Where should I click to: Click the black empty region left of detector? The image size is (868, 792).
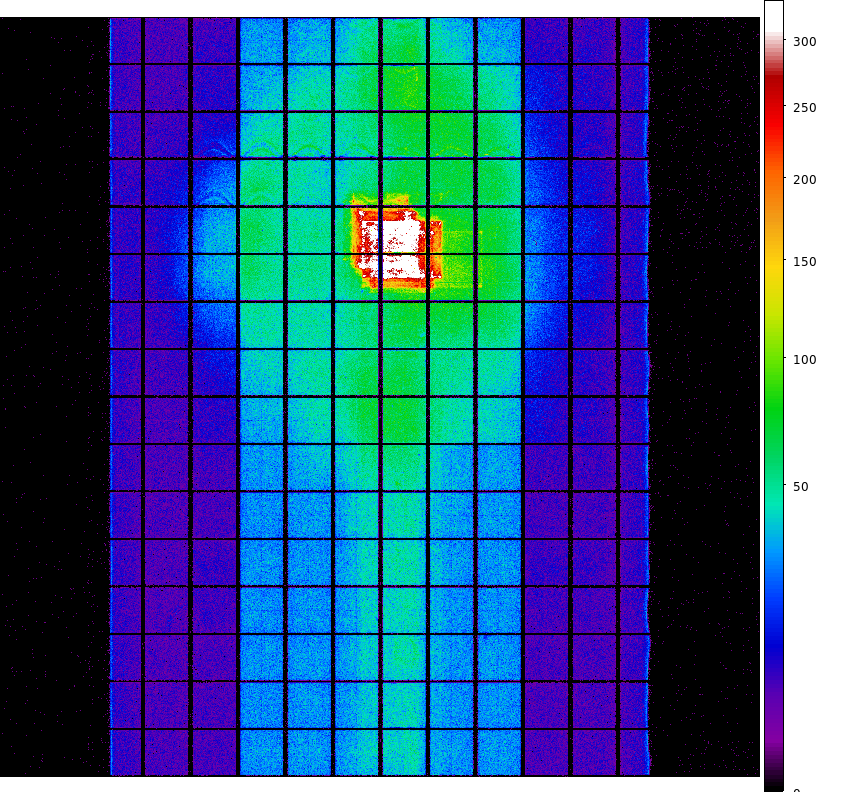click(x=55, y=400)
